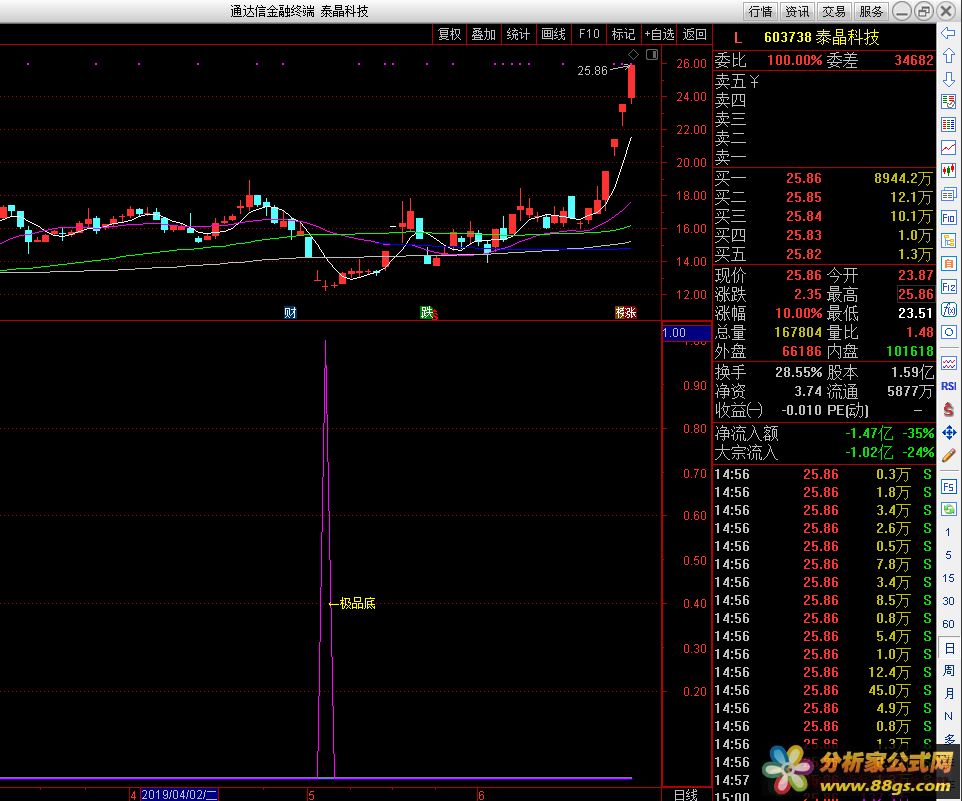Click the 大宗流入 block inflow row
Screen dimensions: 962x801
coord(824,453)
